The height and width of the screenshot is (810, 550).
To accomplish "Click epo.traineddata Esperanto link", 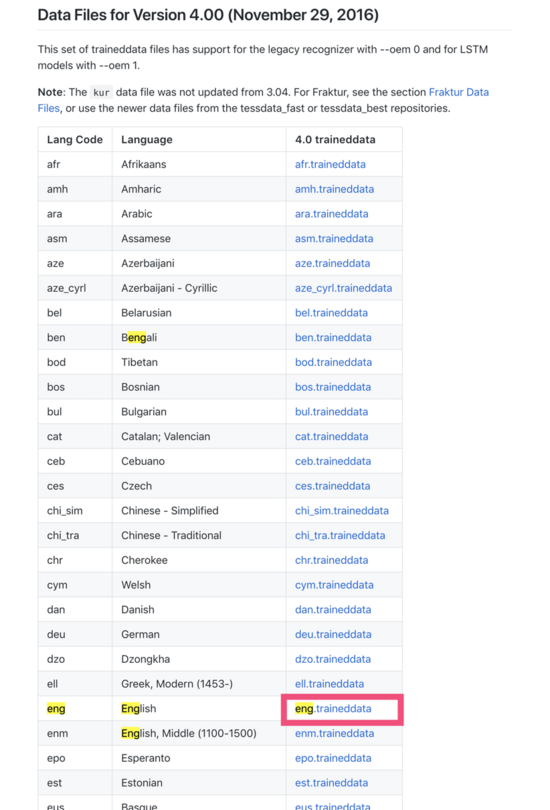I will (333, 758).
